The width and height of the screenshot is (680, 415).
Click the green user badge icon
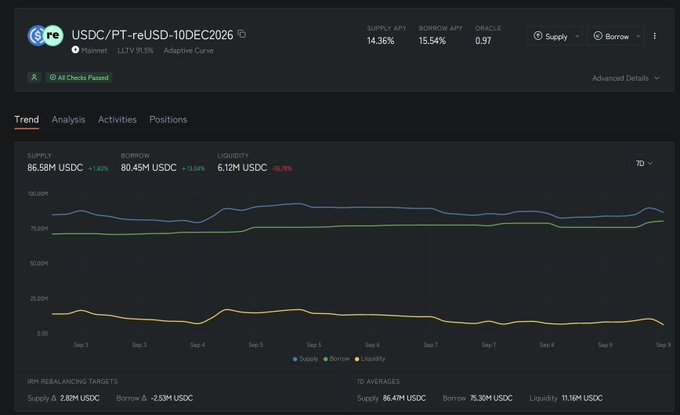pyautogui.click(x=34, y=77)
